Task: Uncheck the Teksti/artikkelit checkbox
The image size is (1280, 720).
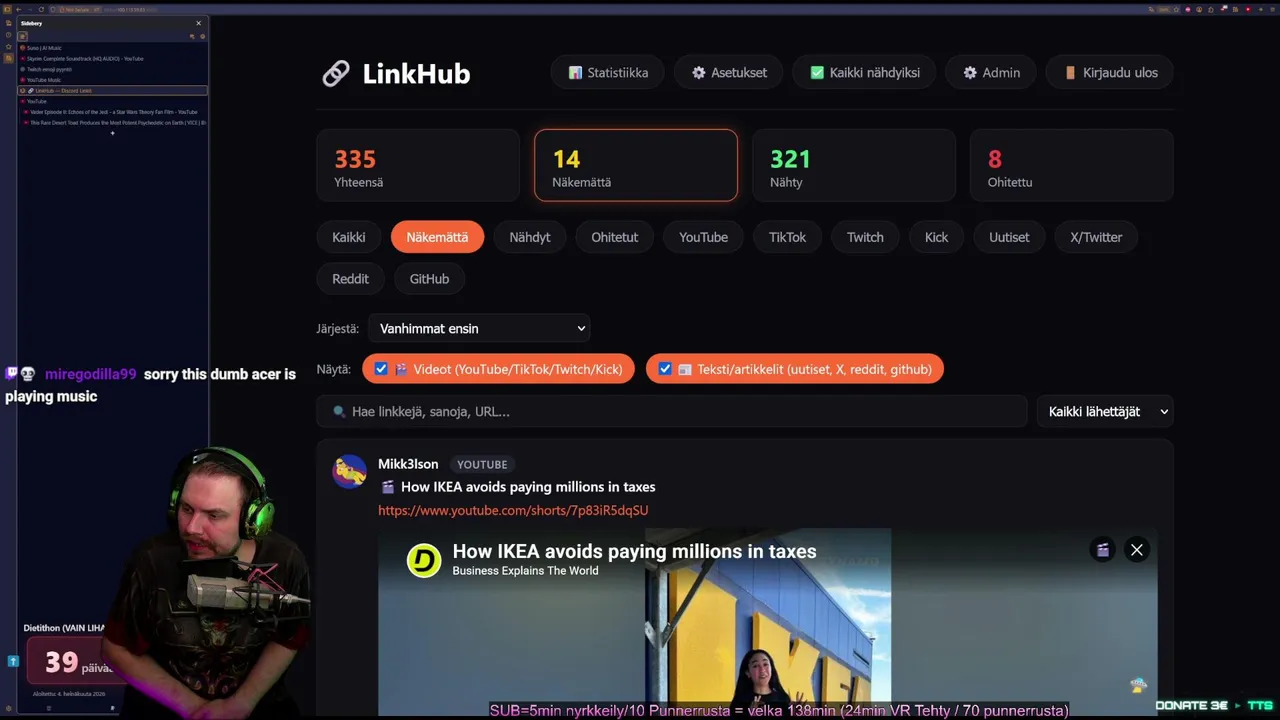Action: (665, 369)
